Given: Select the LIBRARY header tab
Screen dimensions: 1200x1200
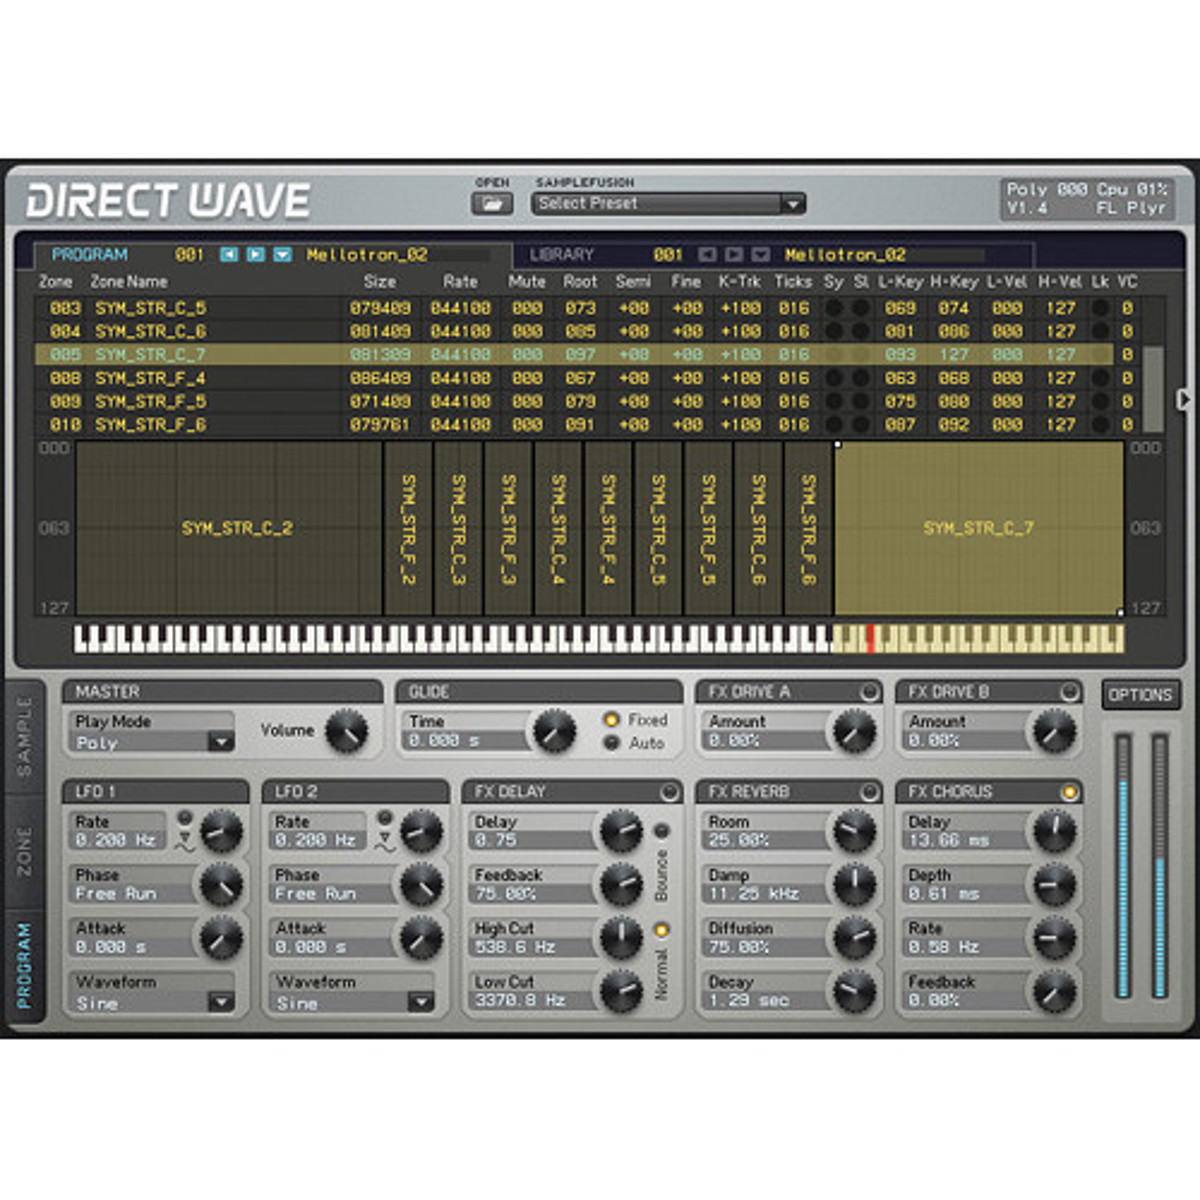Looking at the screenshot, I should (561, 255).
